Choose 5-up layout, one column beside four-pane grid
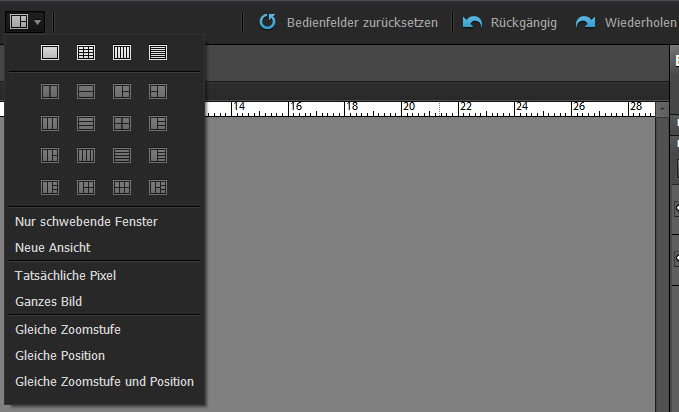This screenshot has height=412, width=679. pos(86,188)
